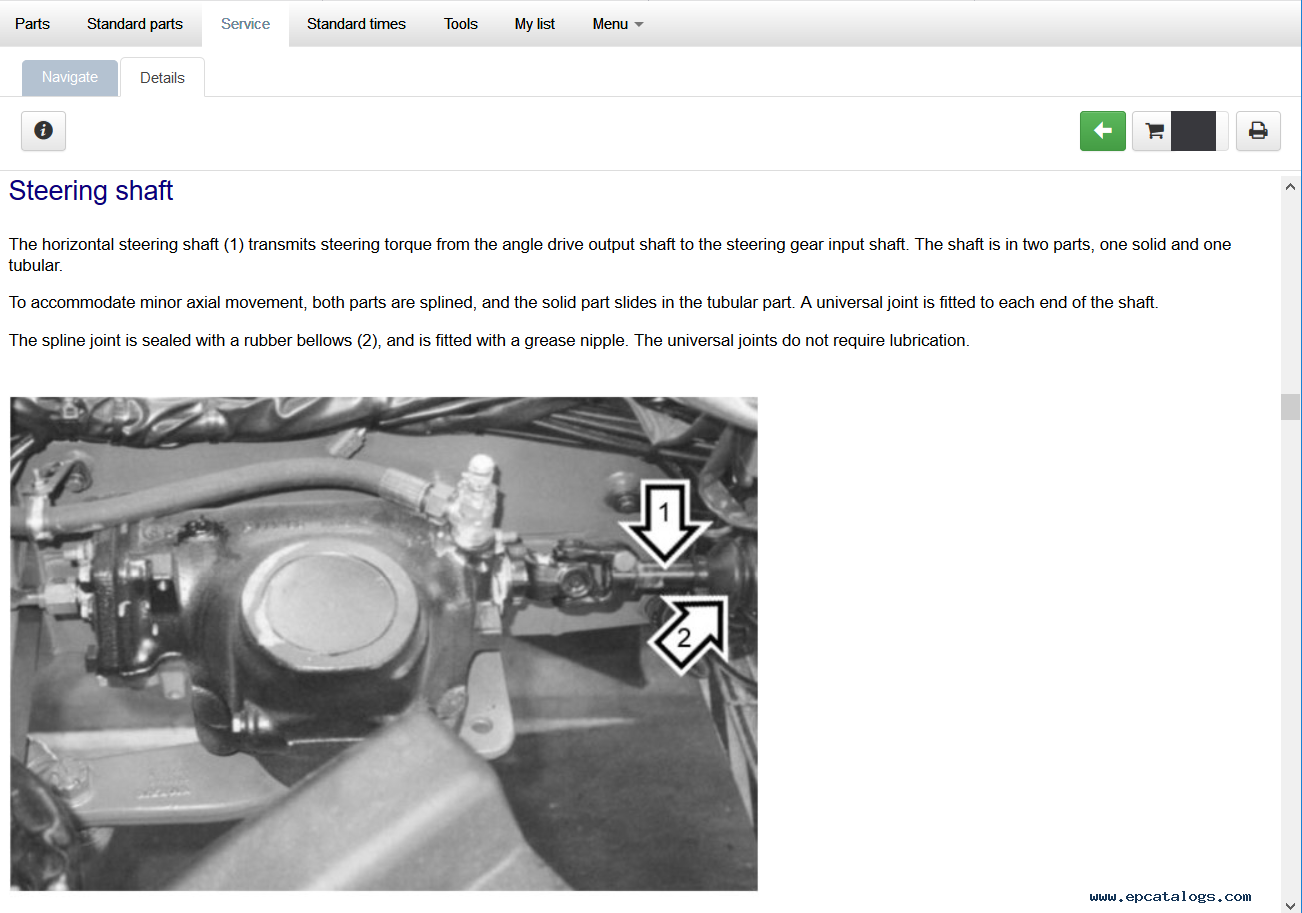Viewport: 1302px width, 913px height.
Task: Click callout arrow 1 in the photo
Action: coord(664,521)
